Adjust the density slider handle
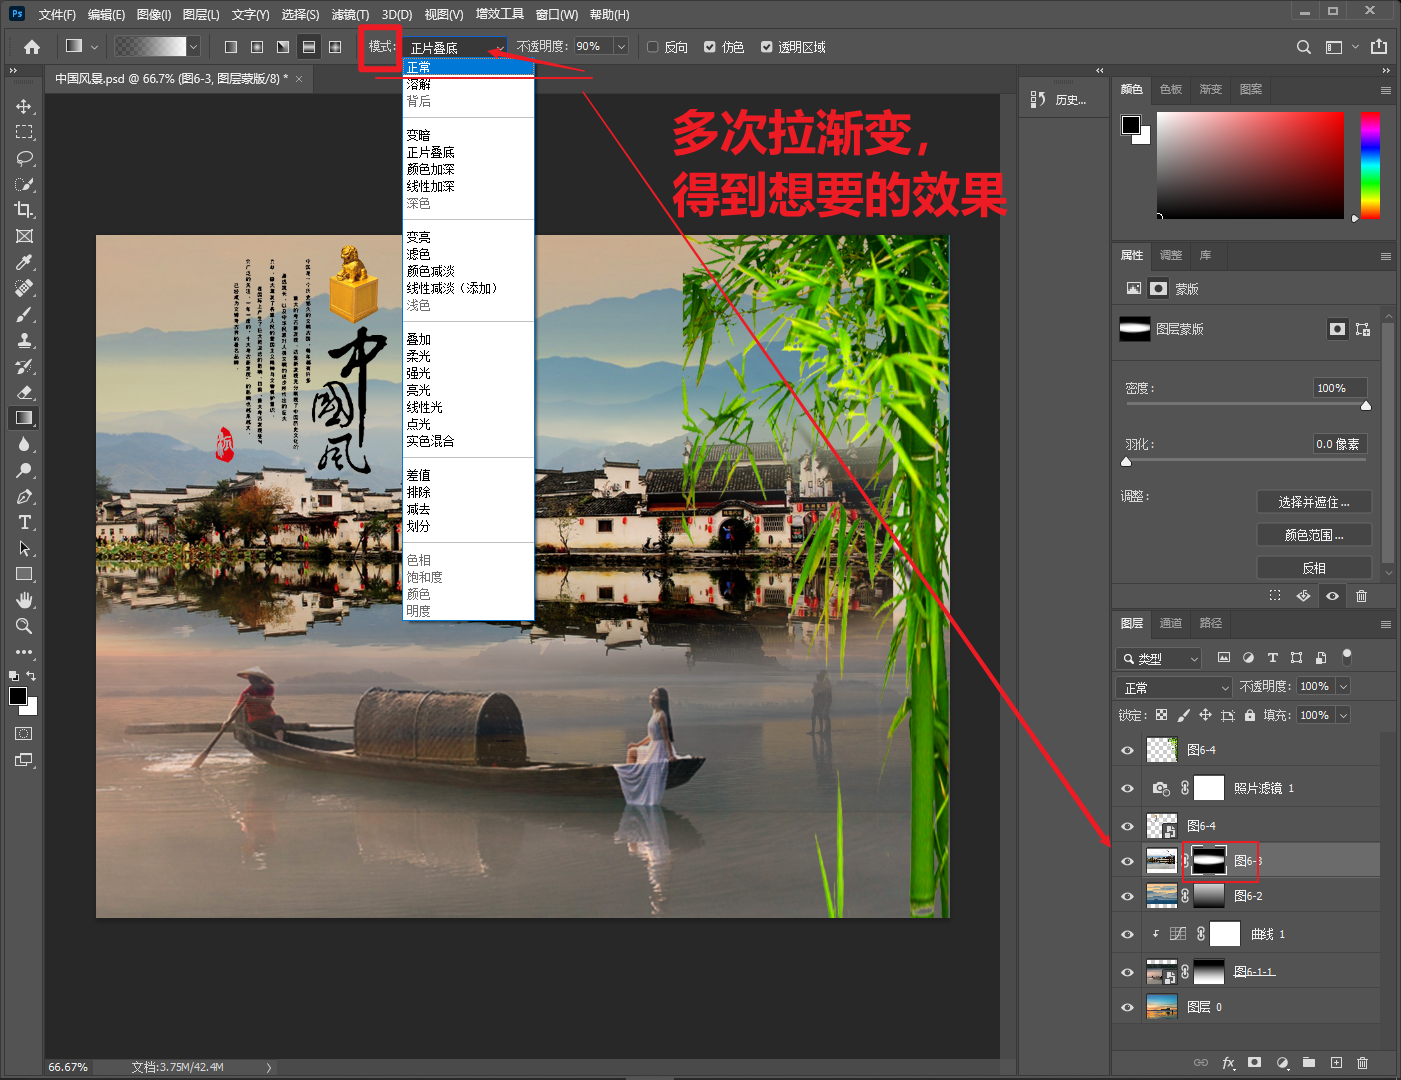Screen dimensions: 1401x1080 pyautogui.click(x=1366, y=405)
